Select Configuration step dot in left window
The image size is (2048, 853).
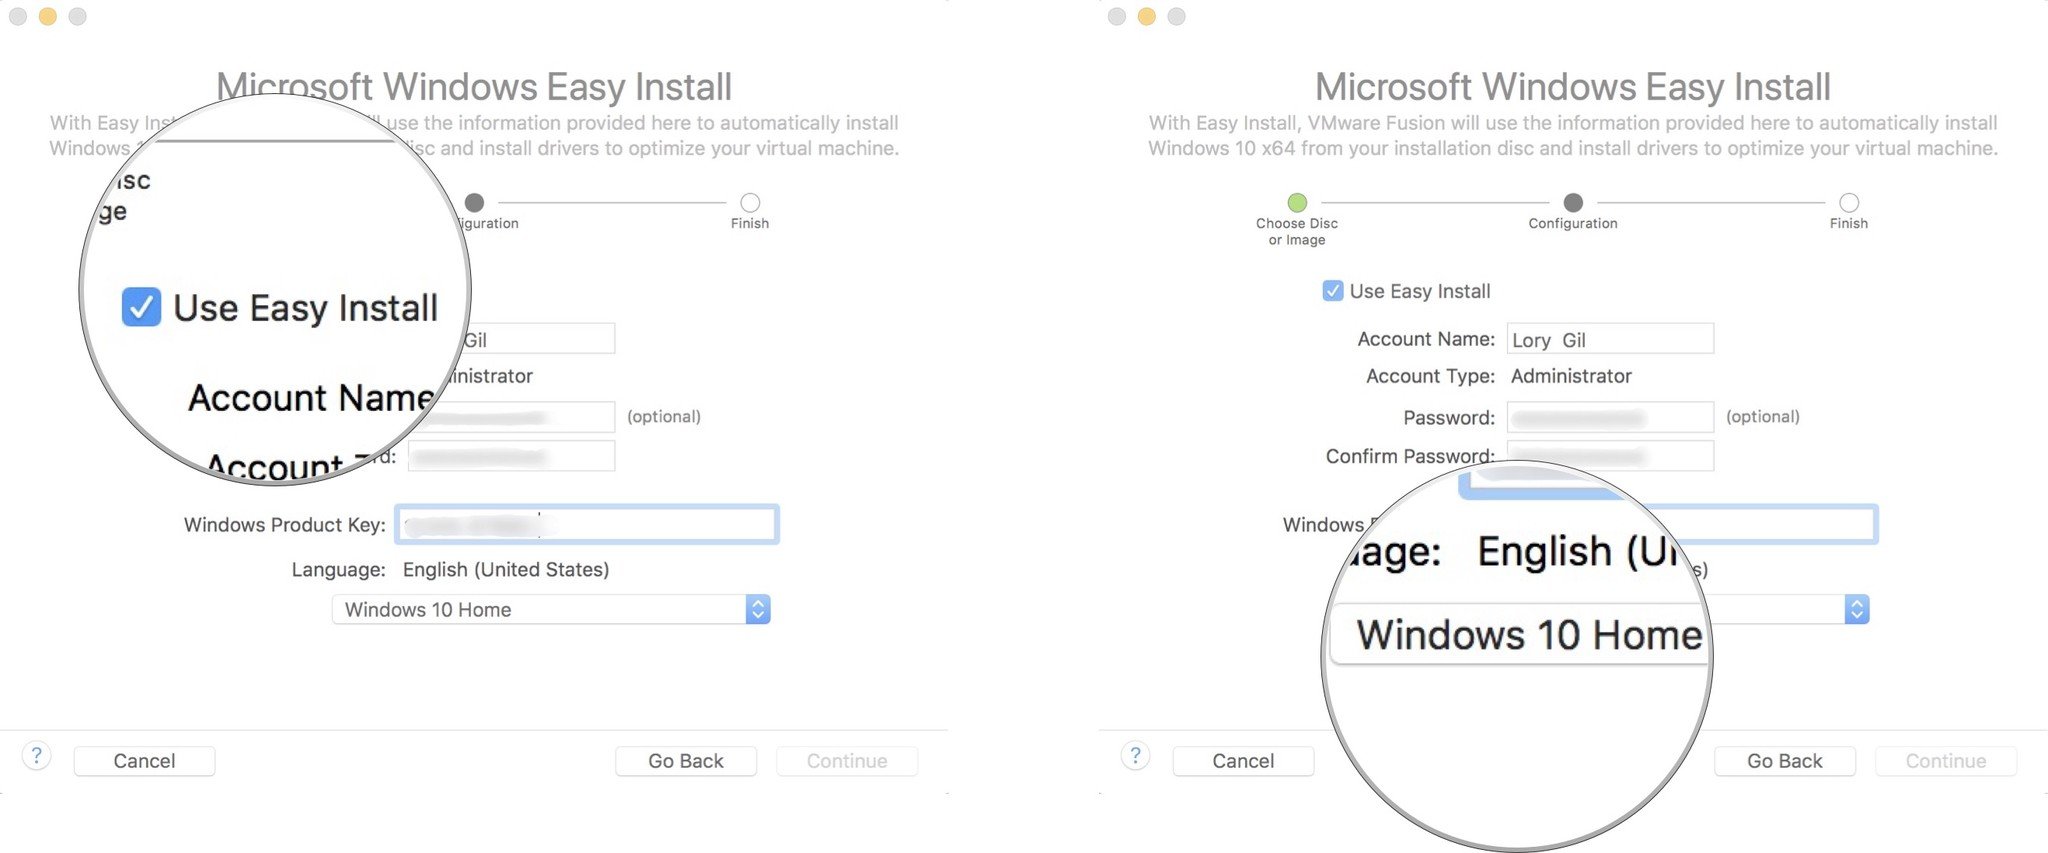click(475, 202)
